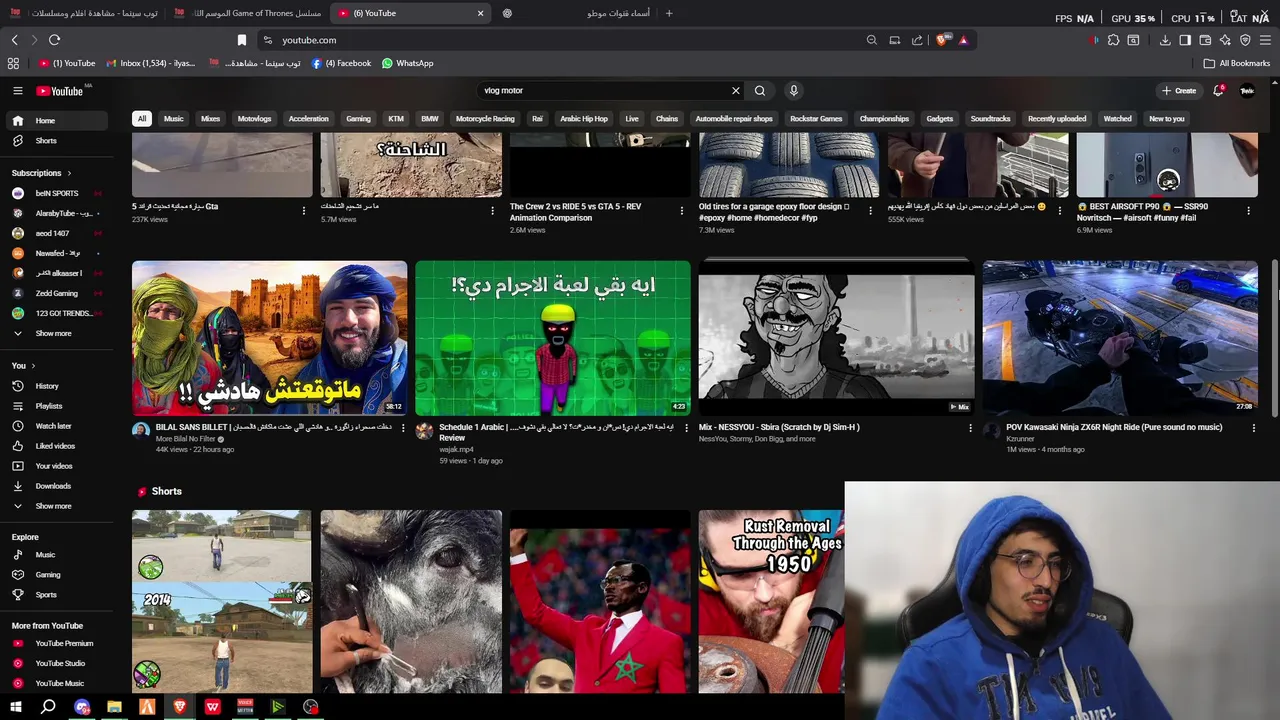
Task: Click the search magnifier button
Action: [x=760, y=91]
